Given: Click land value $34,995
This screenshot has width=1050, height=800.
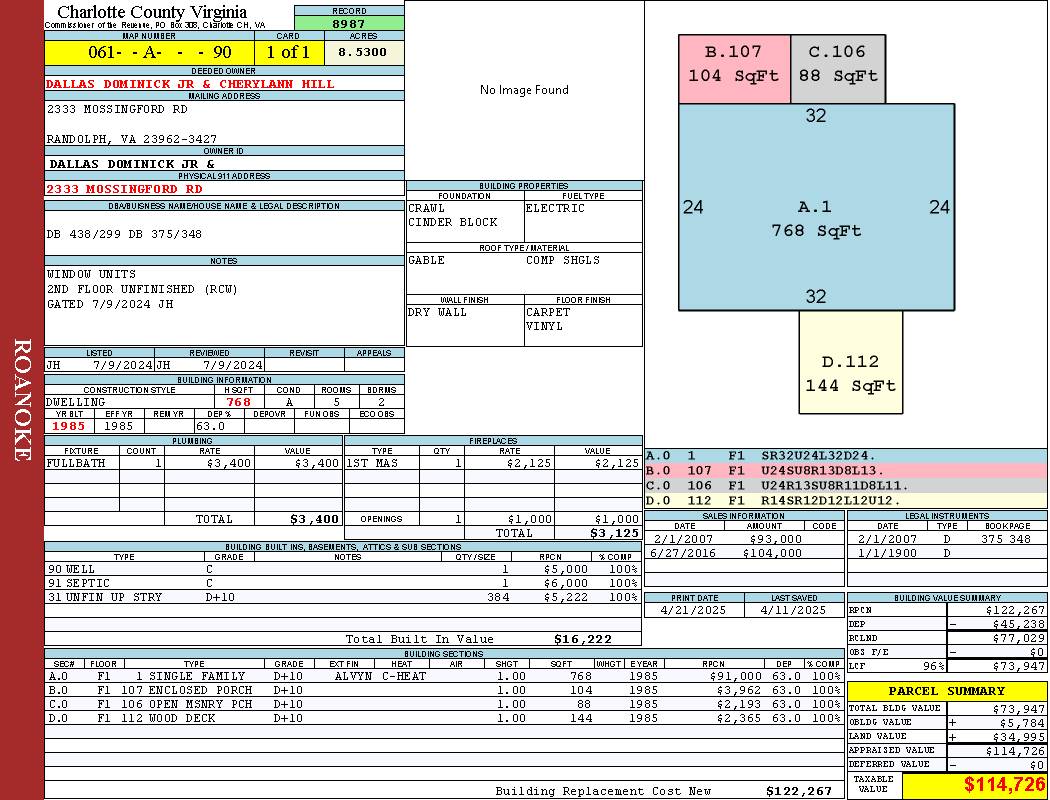Looking at the screenshot, I should 1019,736.
